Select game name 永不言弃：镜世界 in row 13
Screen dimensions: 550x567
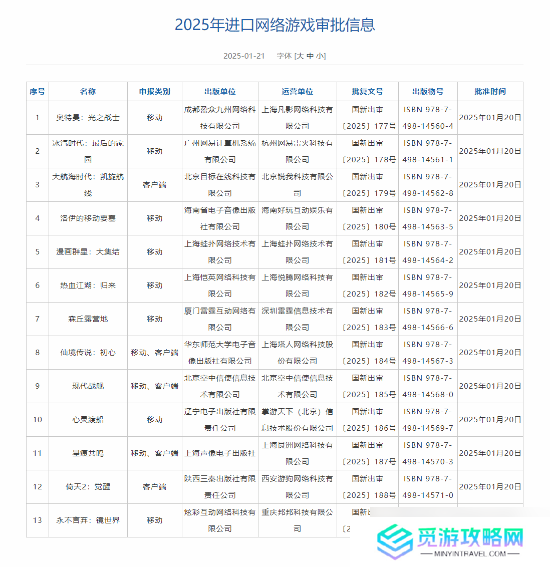pyautogui.click(x=88, y=520)
